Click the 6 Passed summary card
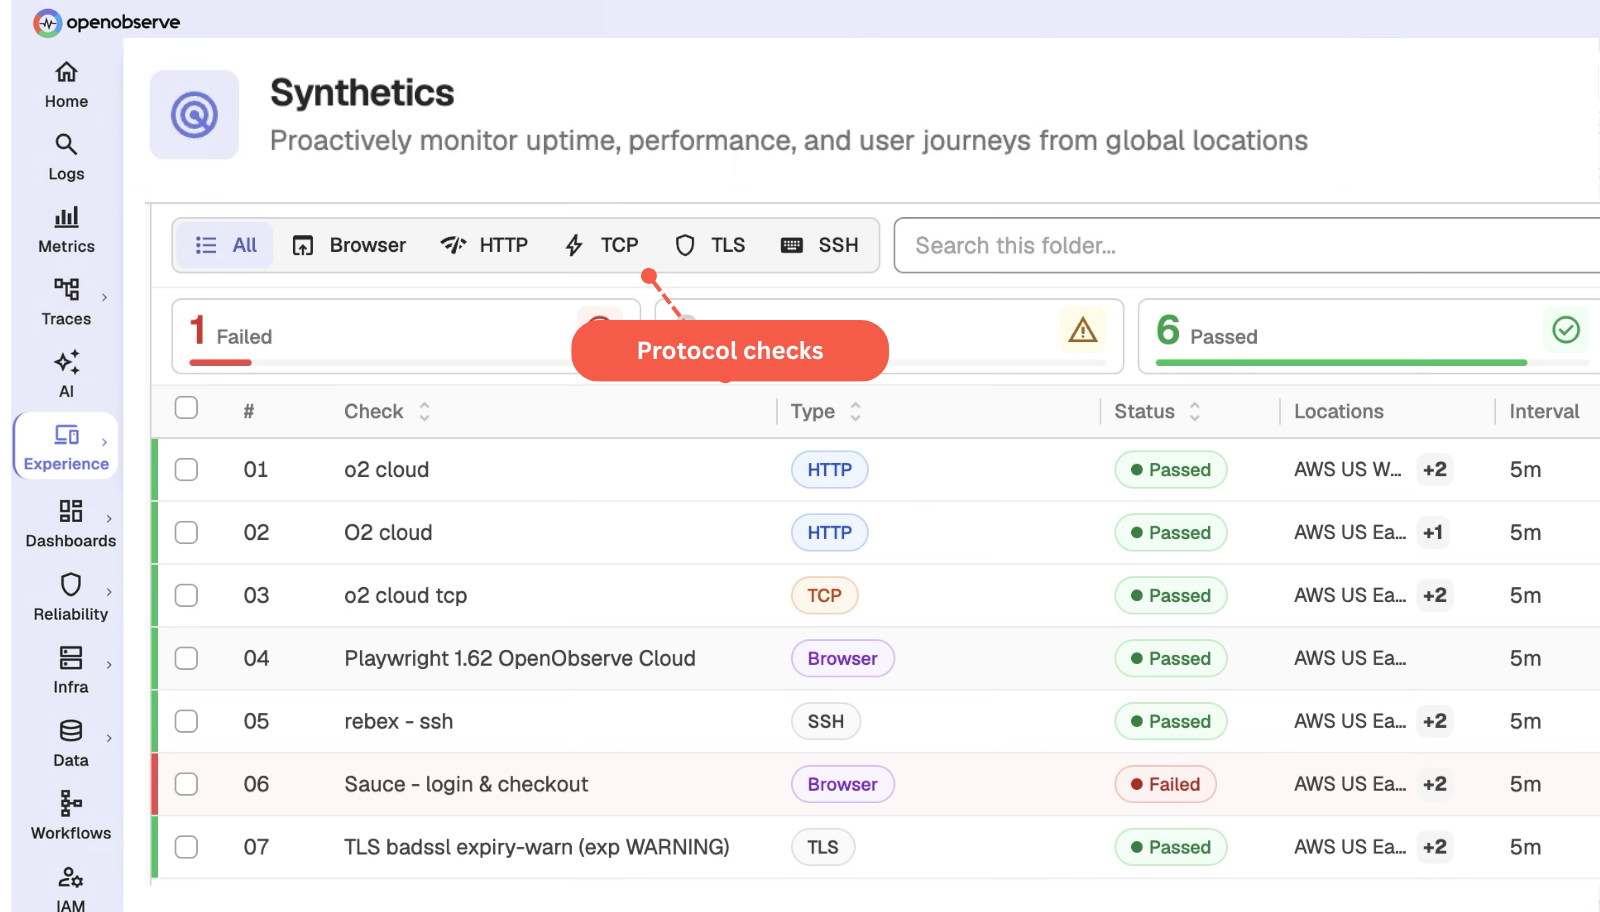 point(1369,336)
